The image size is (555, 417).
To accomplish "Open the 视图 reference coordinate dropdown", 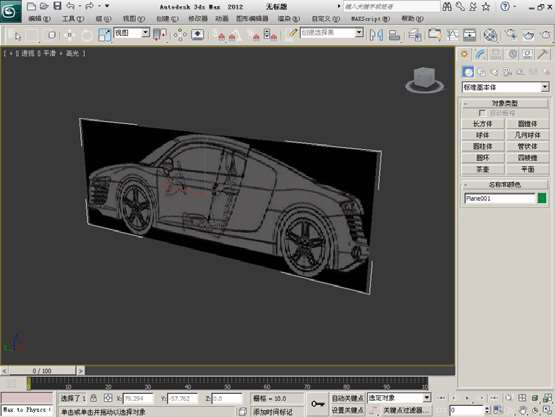I will tap(131, 33).
